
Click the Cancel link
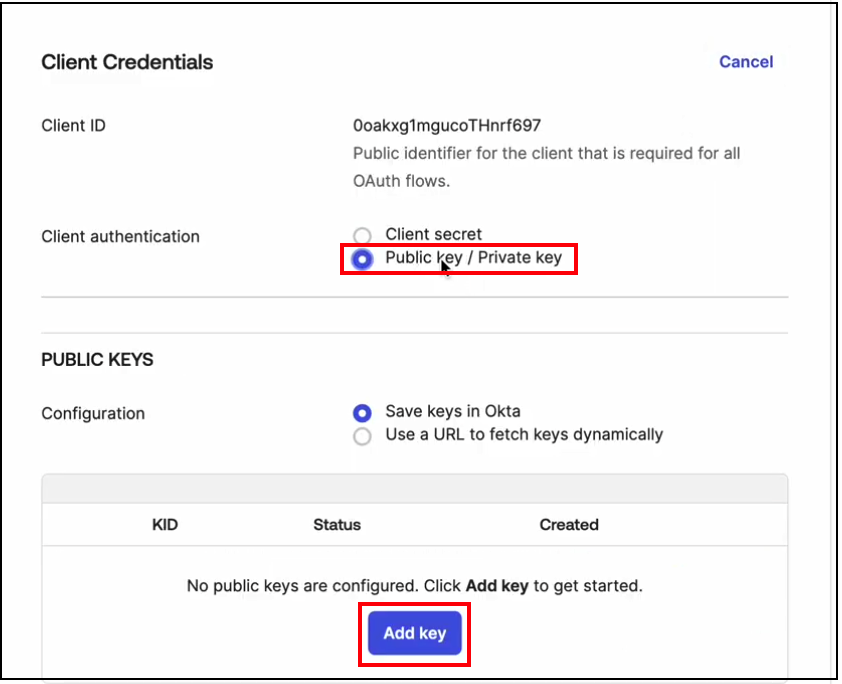[745, 62]
